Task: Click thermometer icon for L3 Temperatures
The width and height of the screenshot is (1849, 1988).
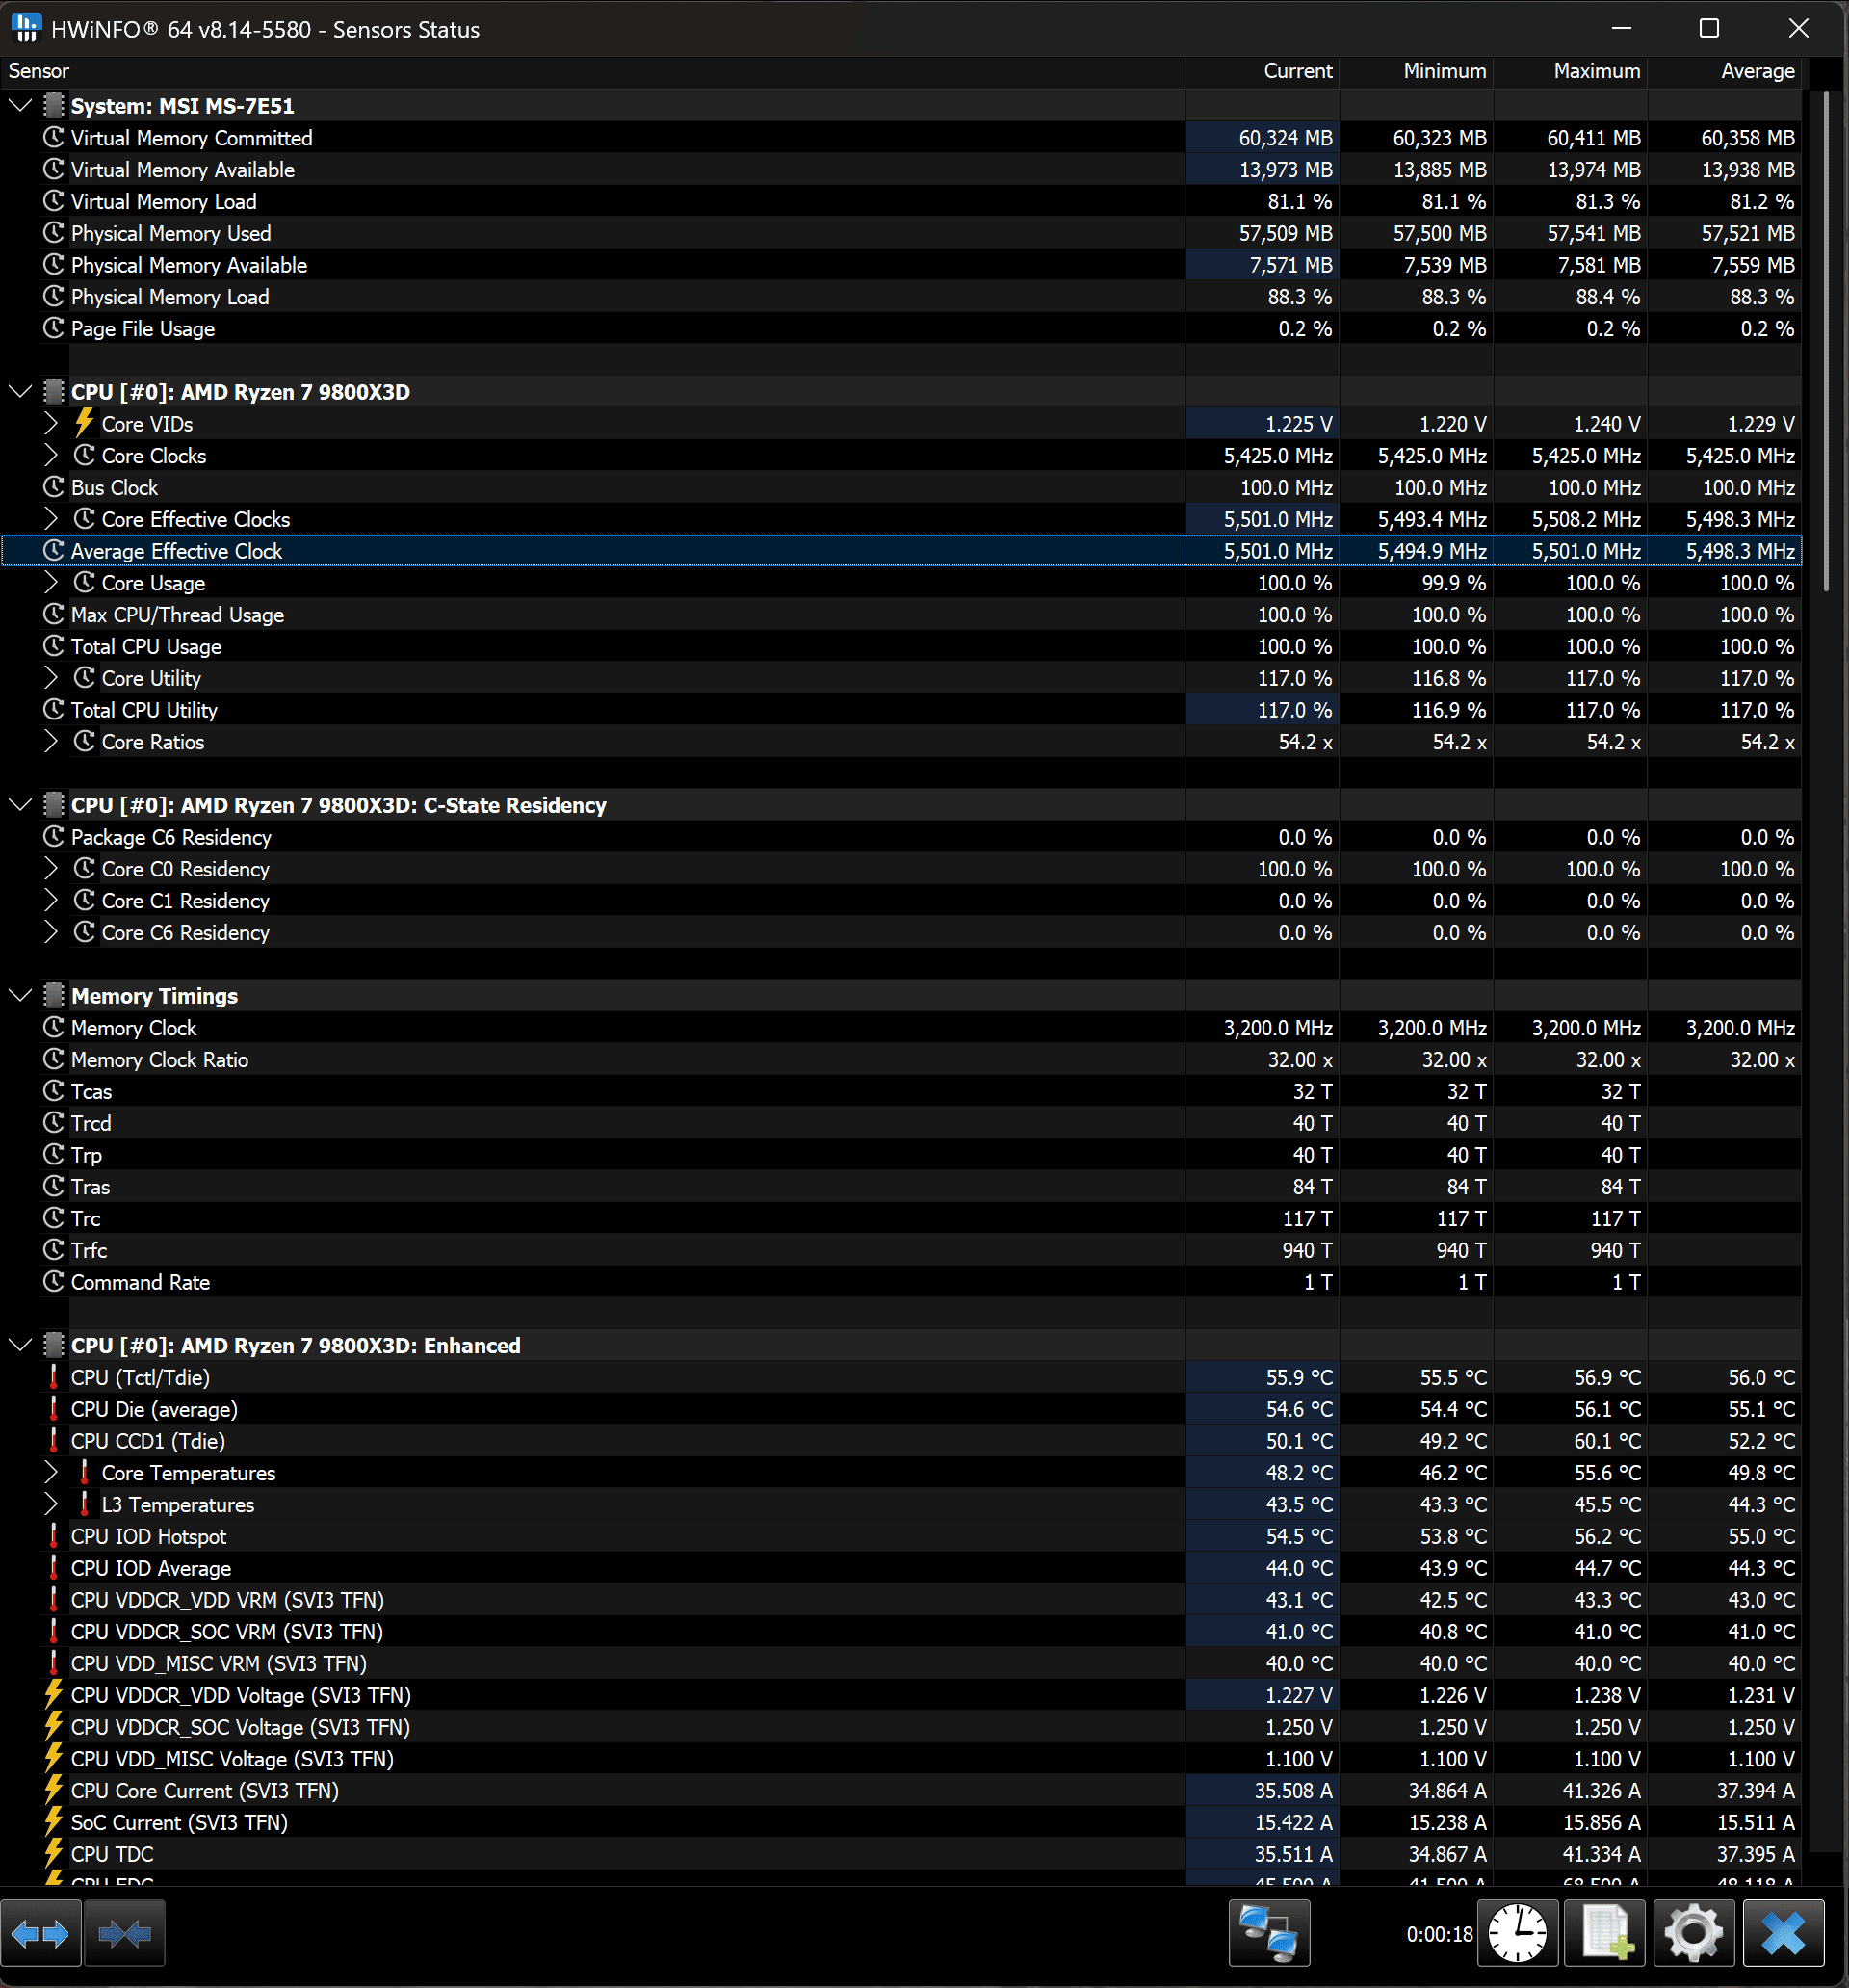Action: [85, 1504]
